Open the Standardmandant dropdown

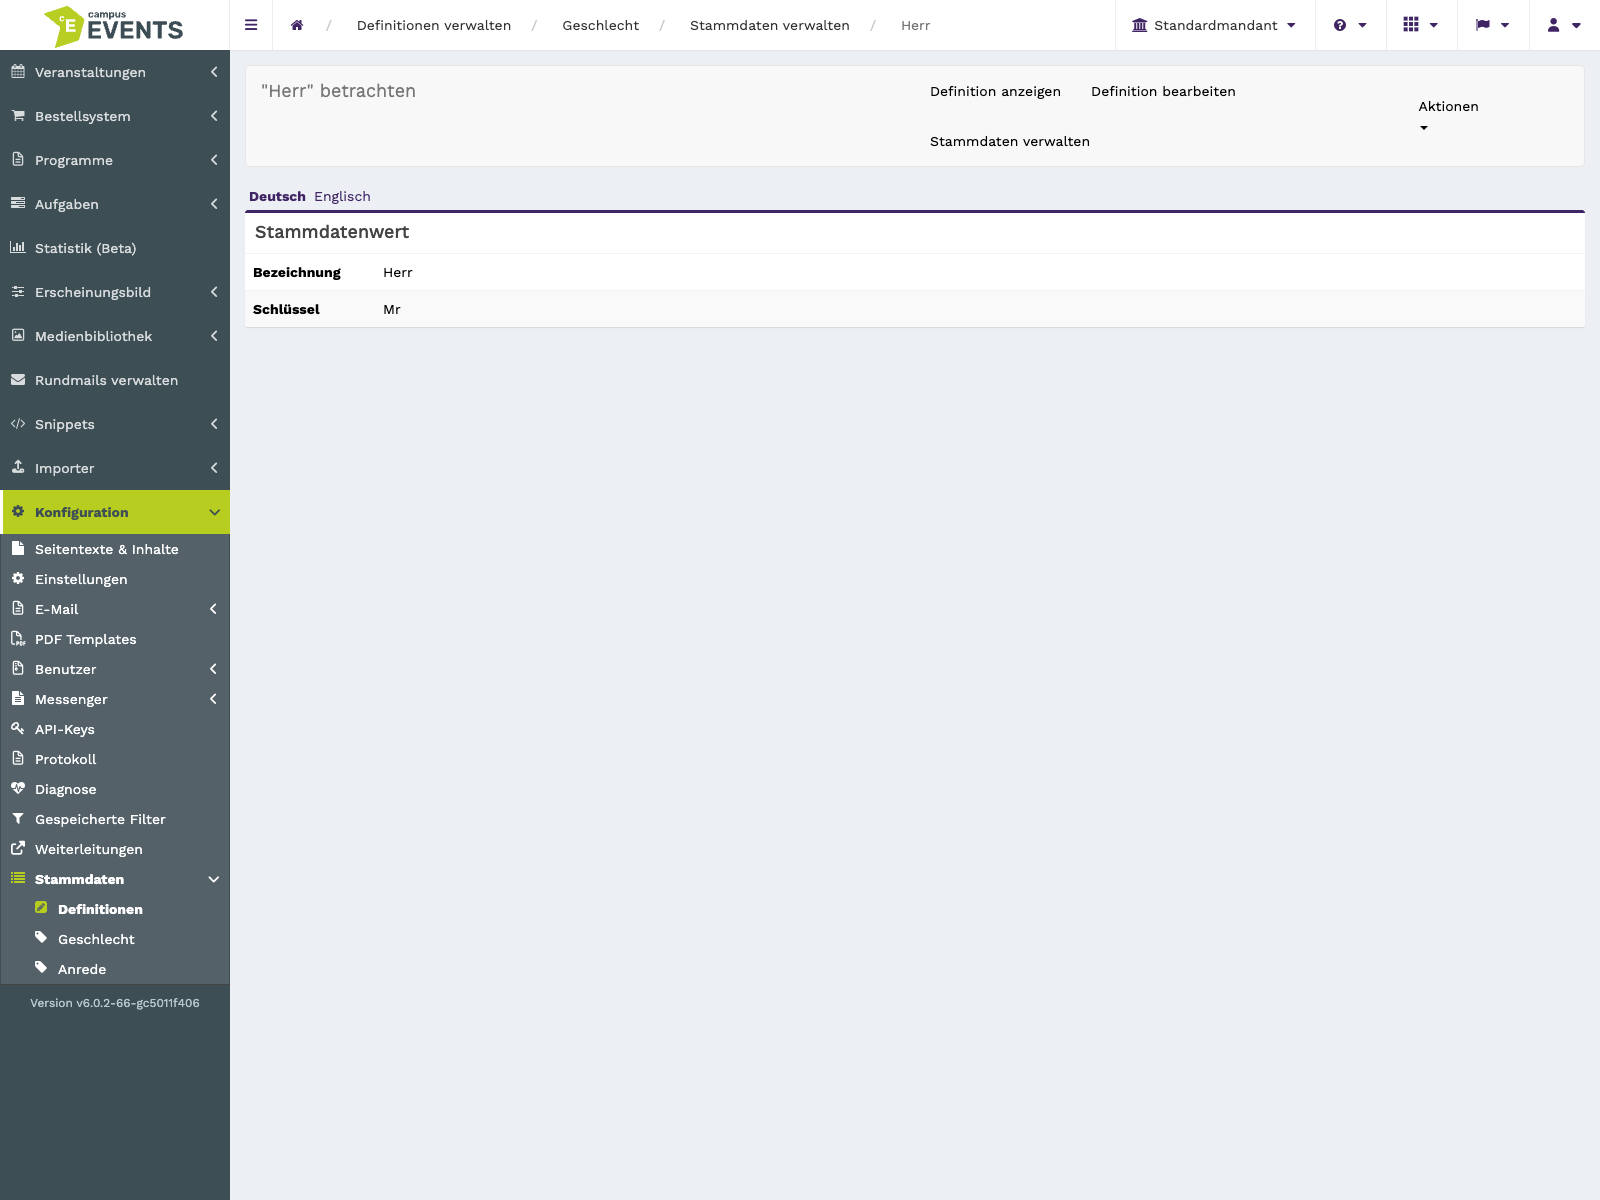1214,25
